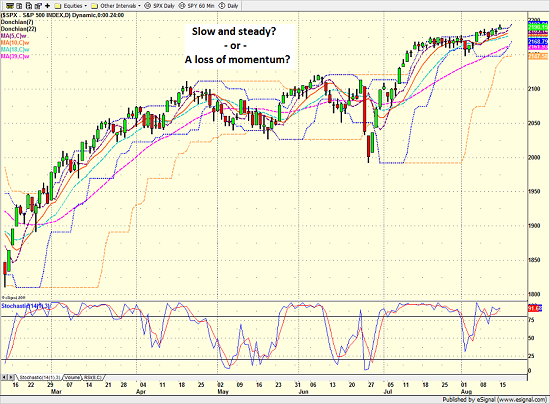Click the third toolbar page-copy icon
Screen dimensions: 550x404
tap(29, 6)
